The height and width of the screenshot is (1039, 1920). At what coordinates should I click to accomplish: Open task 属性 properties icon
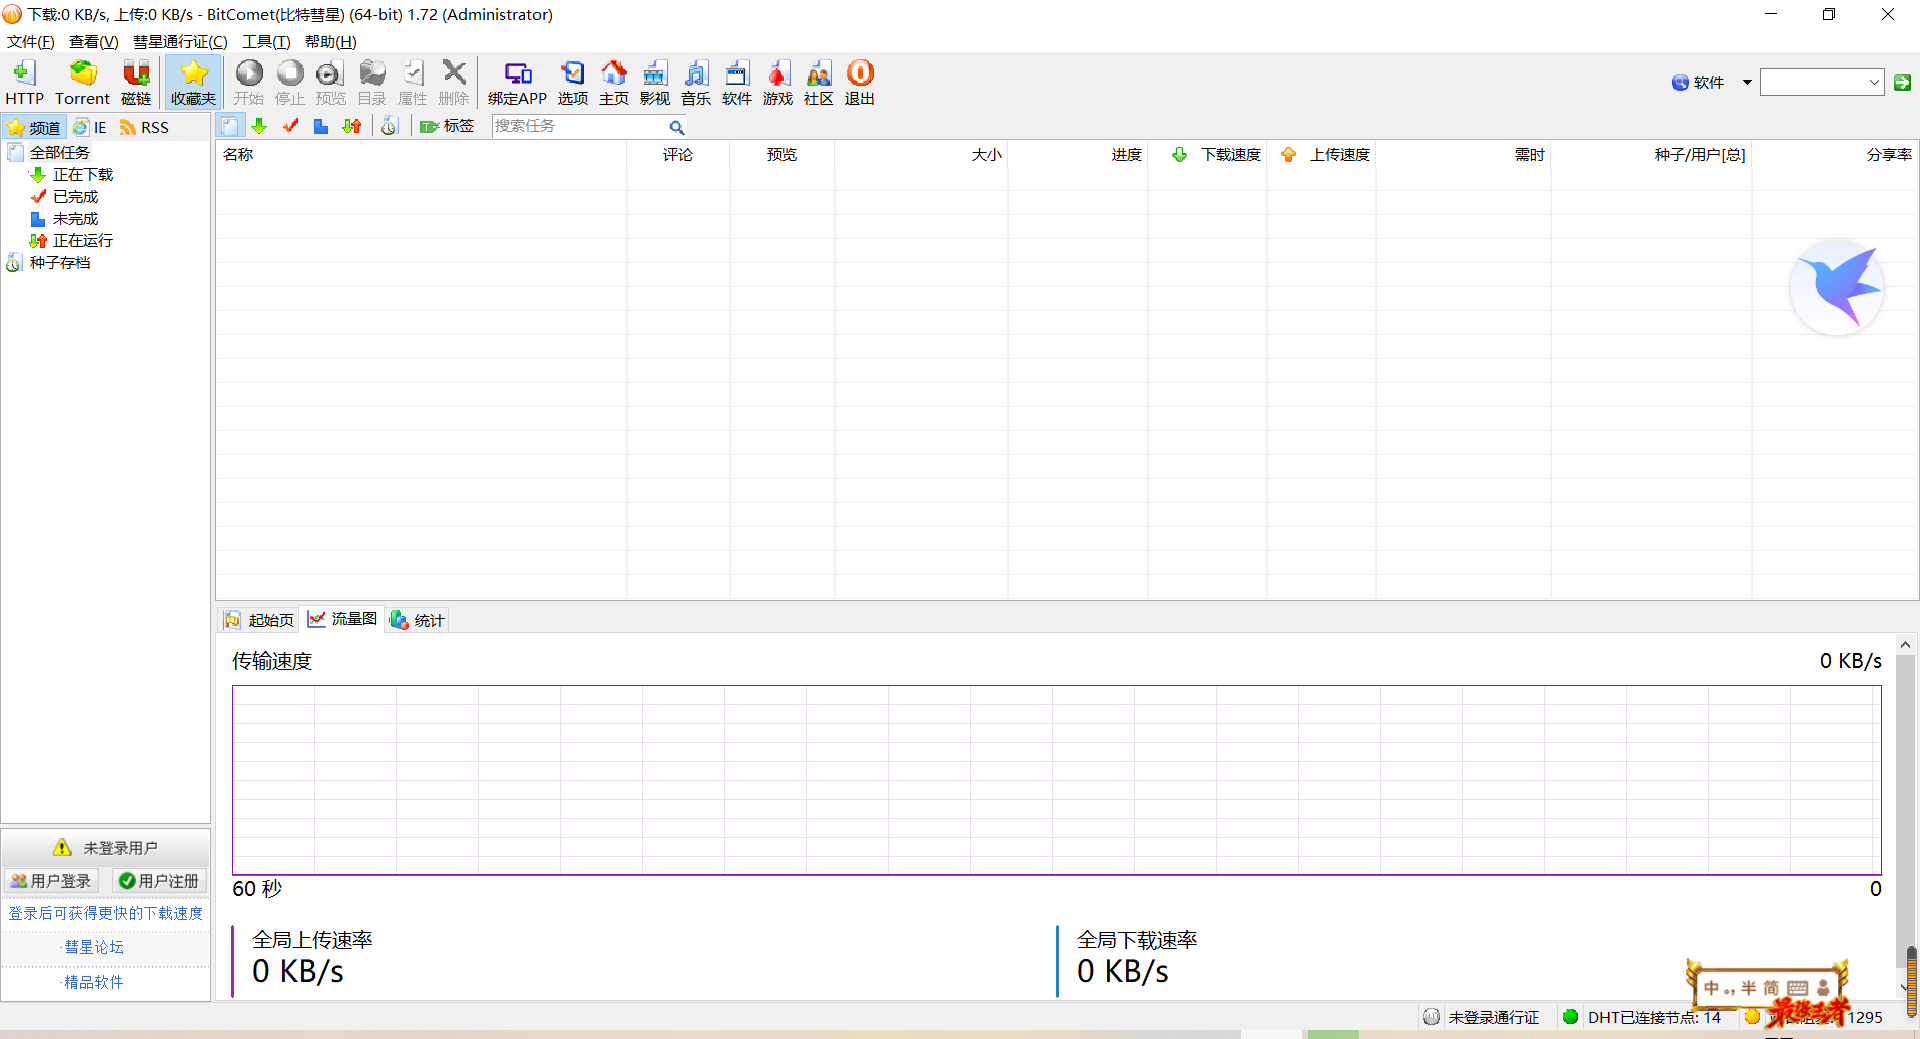413,82
